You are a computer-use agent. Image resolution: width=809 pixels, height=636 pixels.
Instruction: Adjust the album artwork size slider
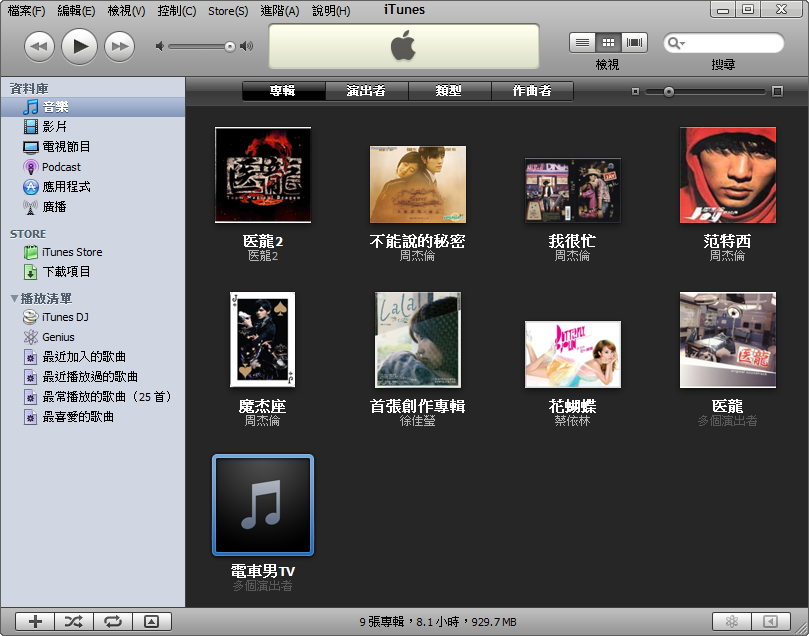[669, 92]
